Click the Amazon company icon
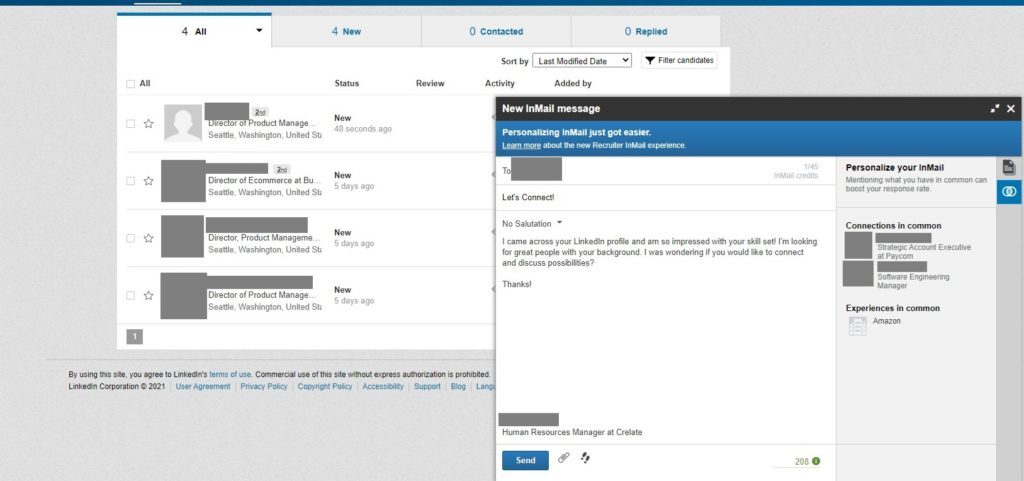This screenshot has width=1024, height=481. click(x=857, y=326)
